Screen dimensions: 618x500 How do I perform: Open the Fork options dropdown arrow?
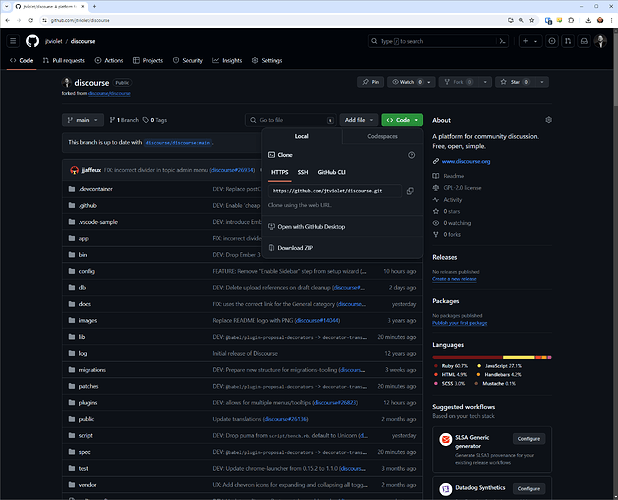pyautogui.click(x=485, y=82)
